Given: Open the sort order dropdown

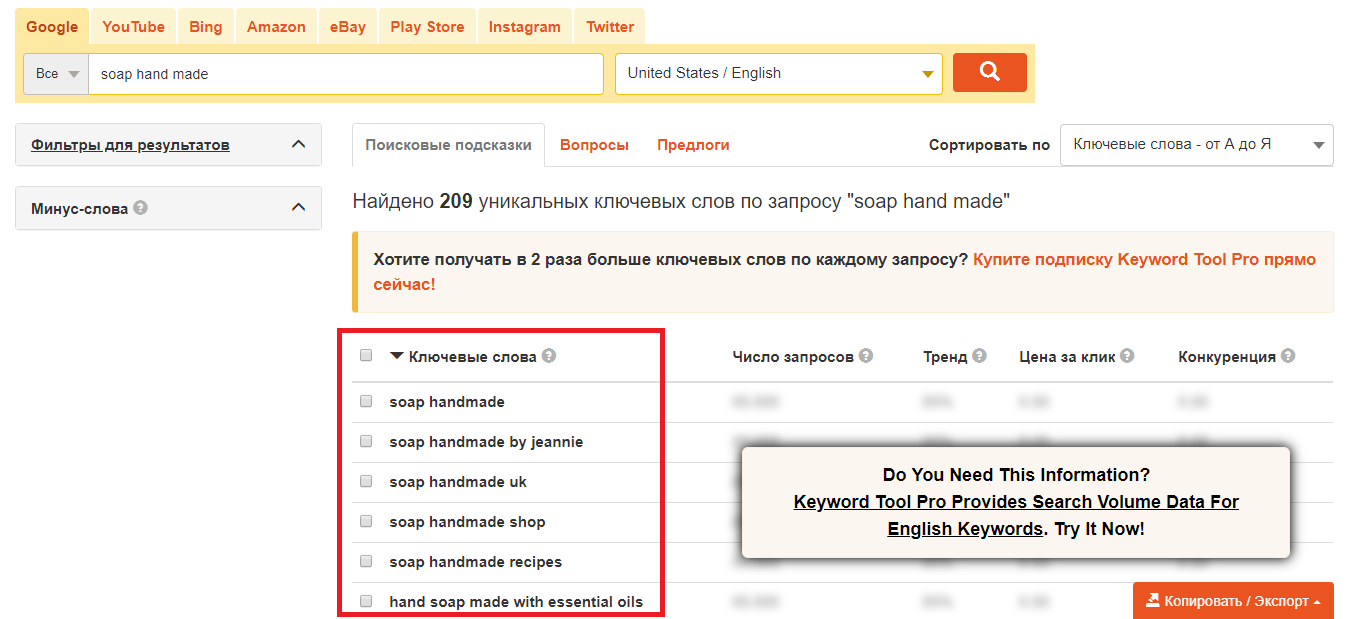Looking at the screenshot, I should 1196,144.
